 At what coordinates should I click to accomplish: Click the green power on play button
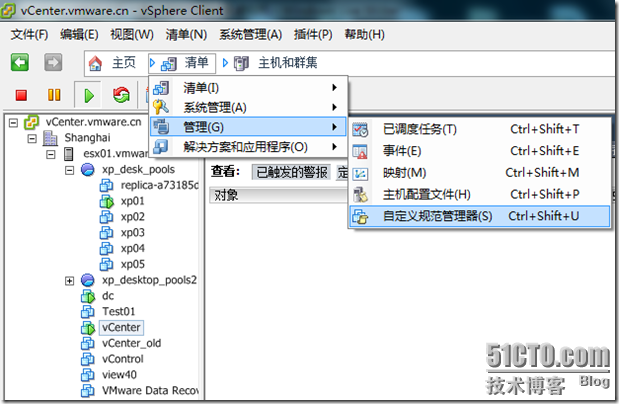pyautogui.click(x=89, y=96)
